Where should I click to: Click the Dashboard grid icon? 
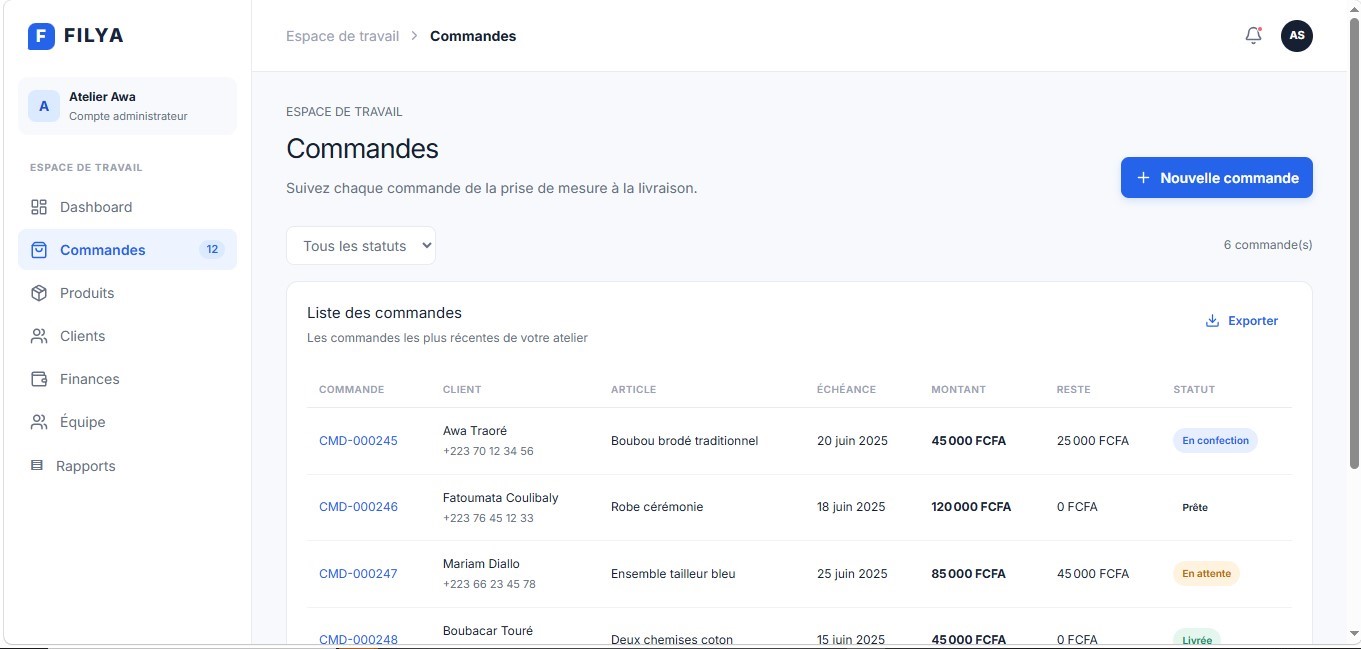pos(39,207)
